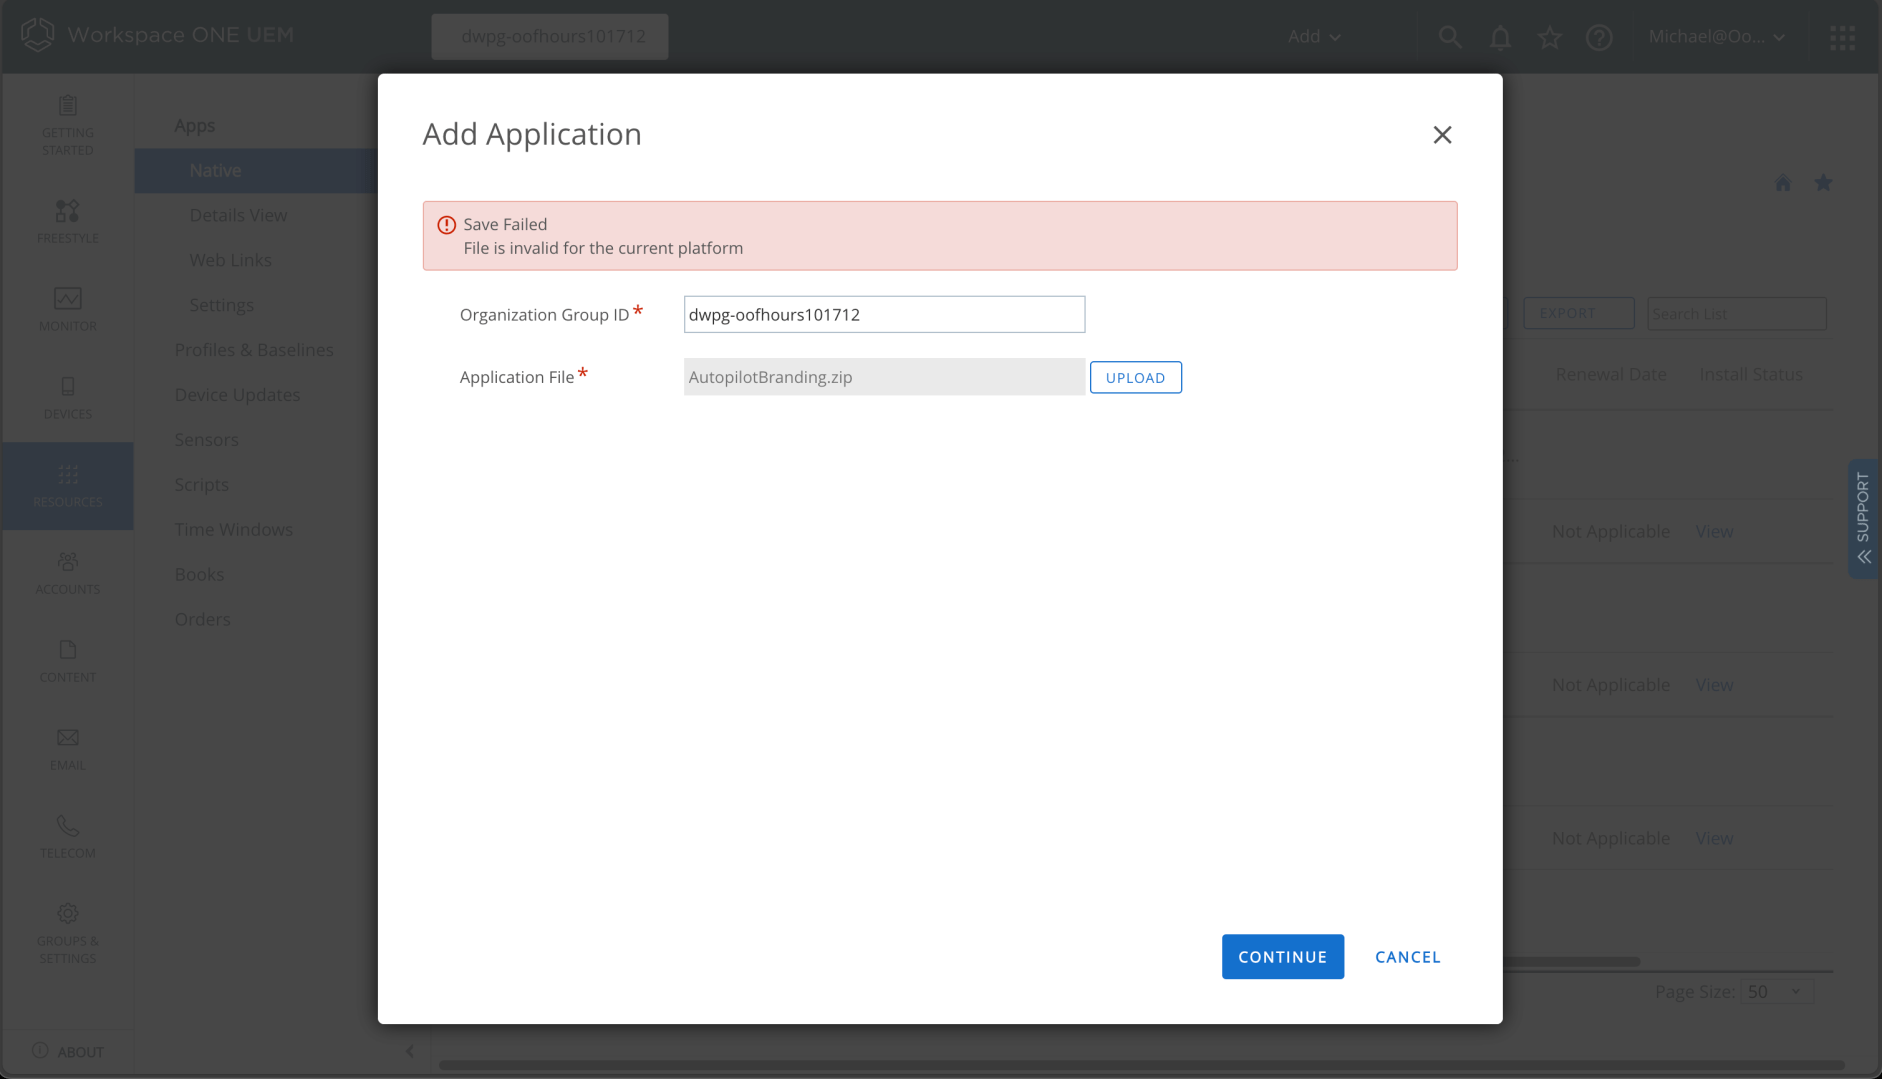Select Profiles & Baselines menu item
This screenshot has height=1079, width=1882.
tap(254, 350)
